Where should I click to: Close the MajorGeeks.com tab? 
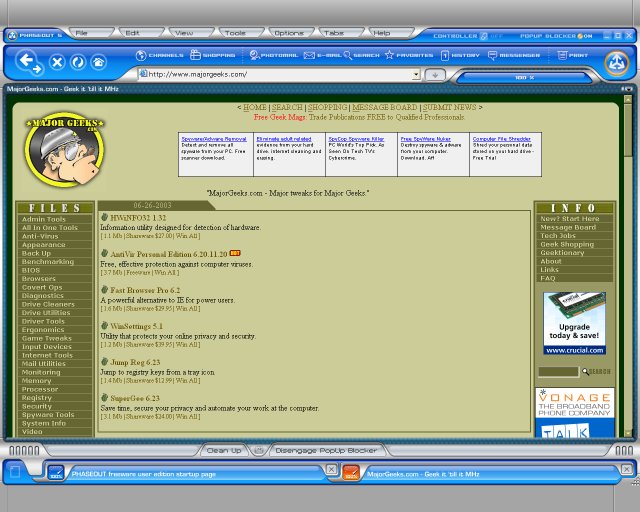coord(627,469)
